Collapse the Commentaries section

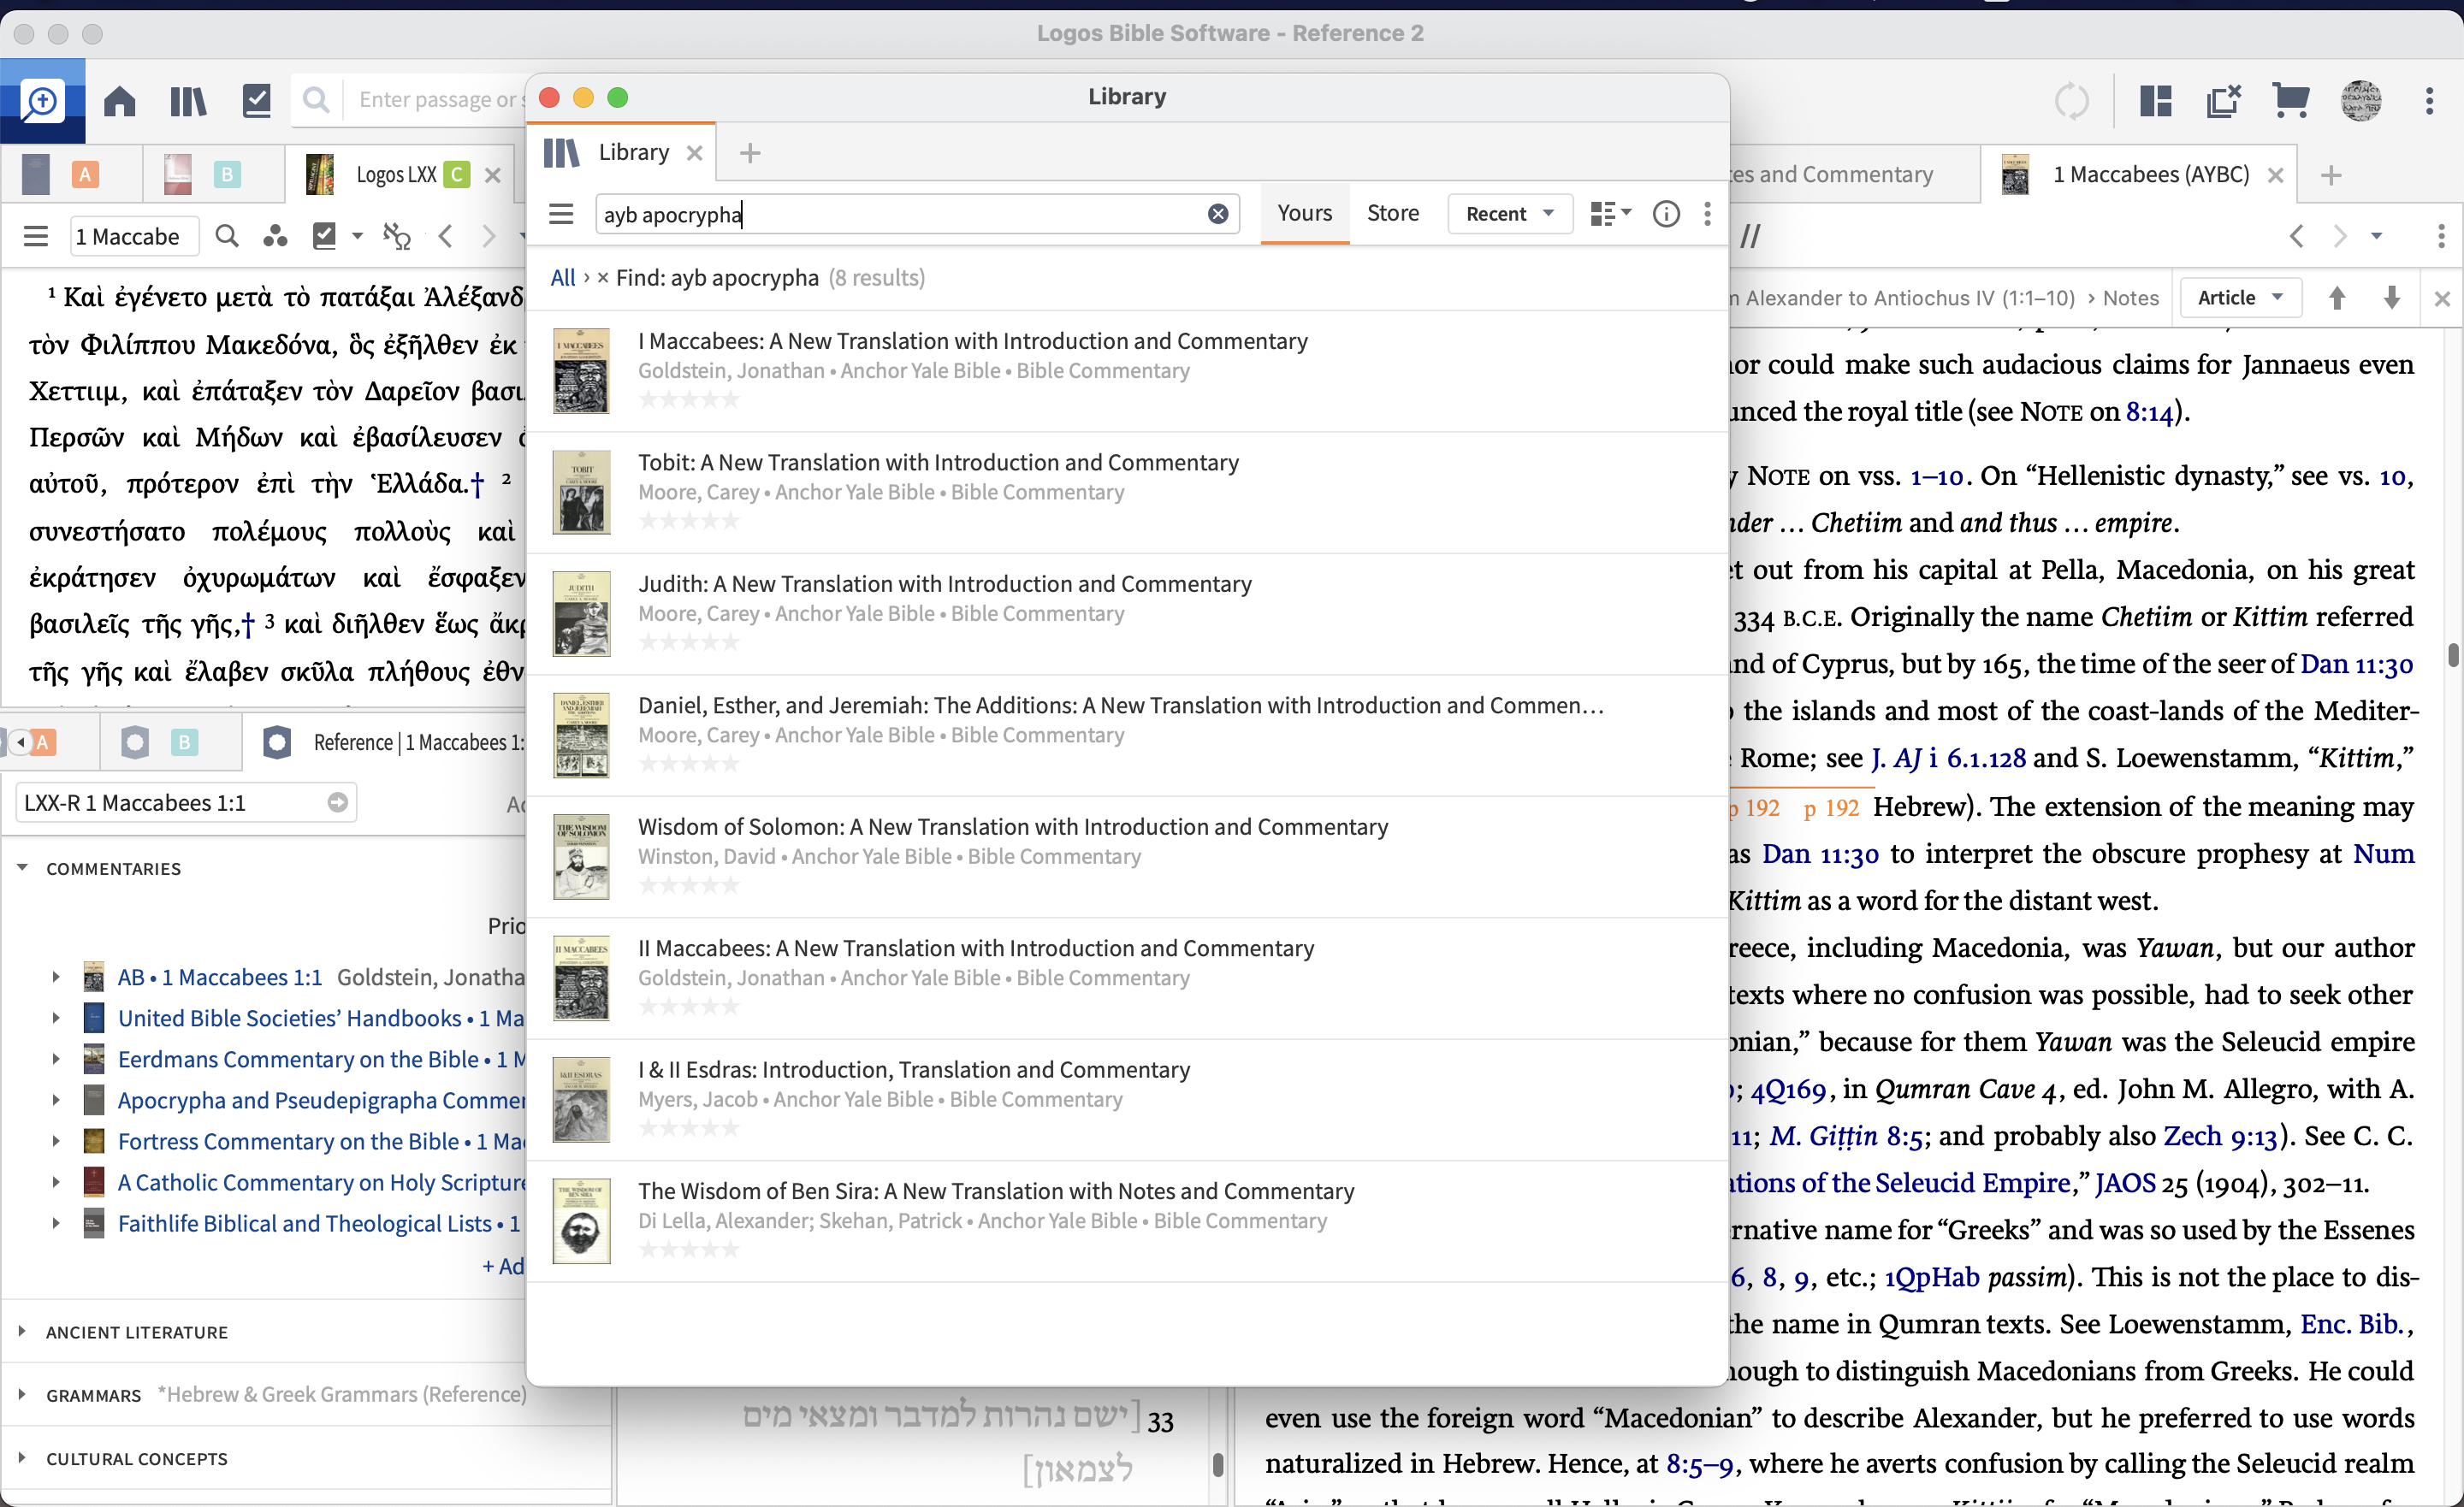pyautogui.click(x=22, y=868)
